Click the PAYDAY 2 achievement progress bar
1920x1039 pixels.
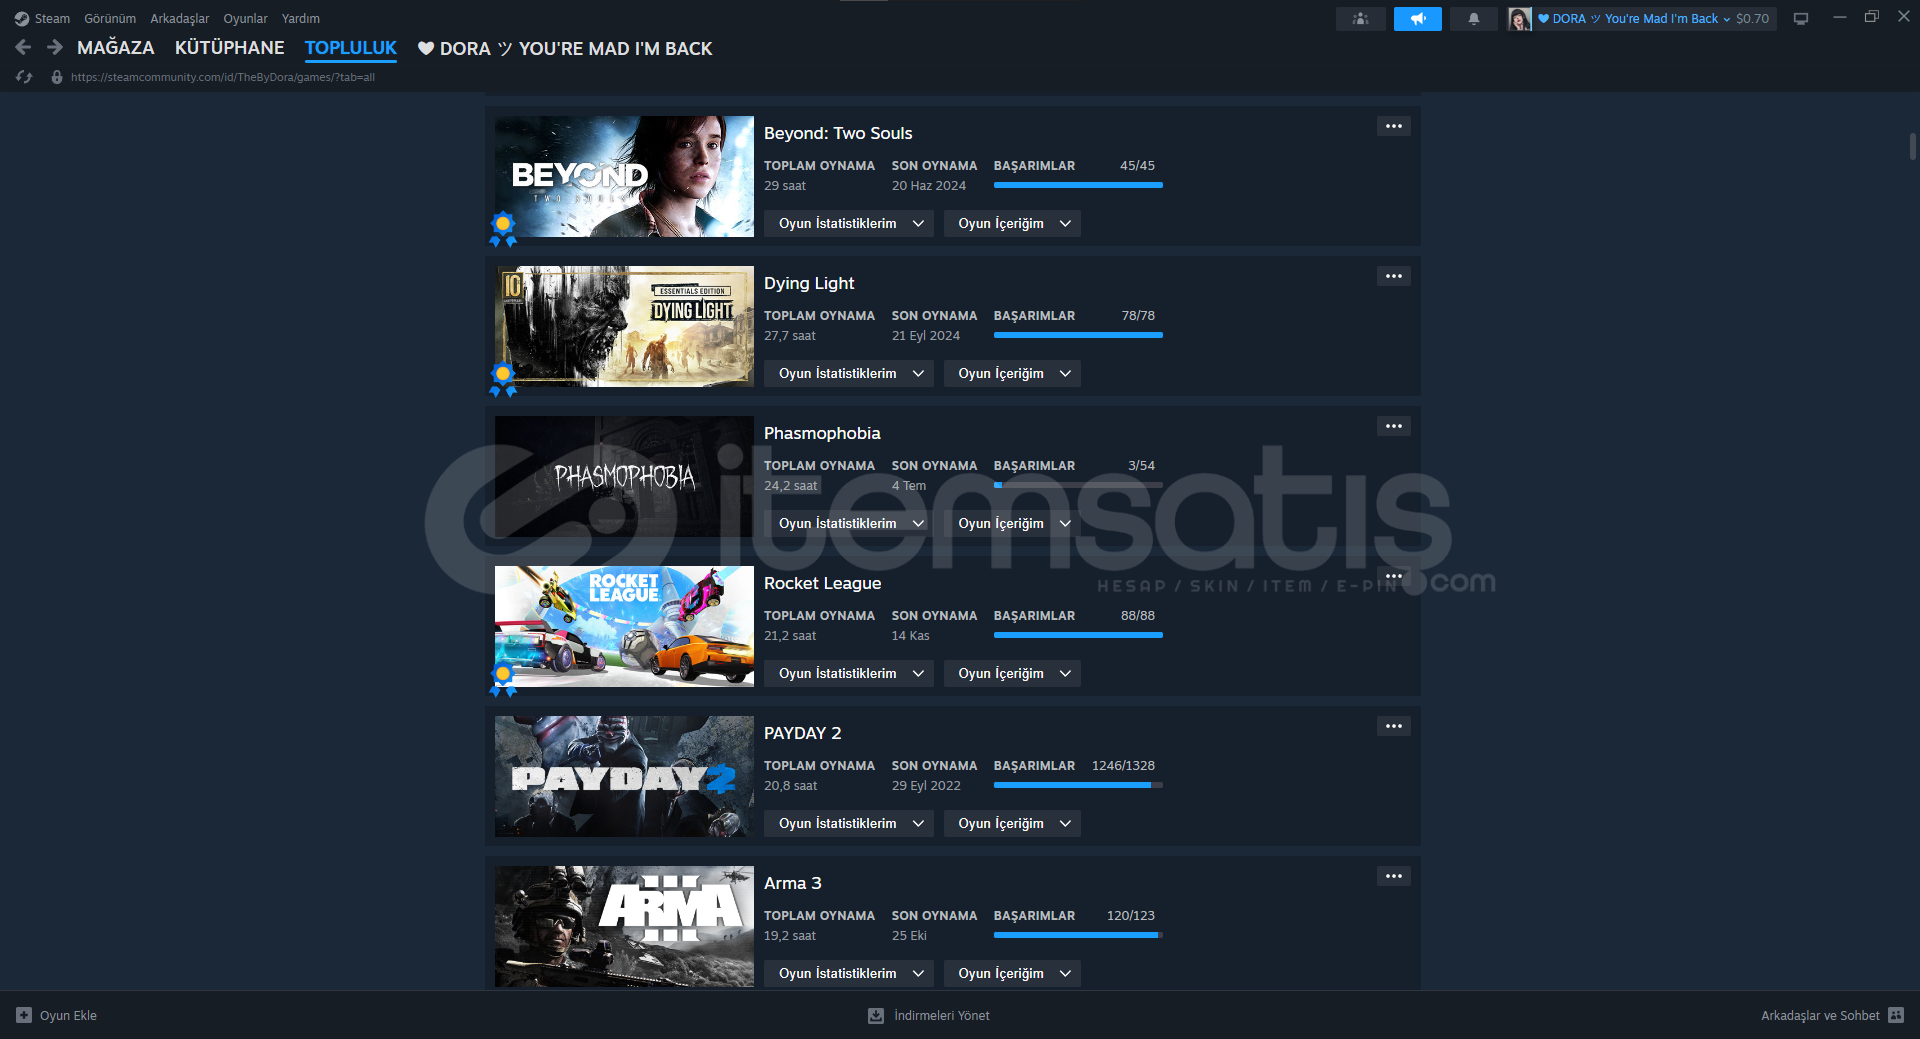[1078, 785]
